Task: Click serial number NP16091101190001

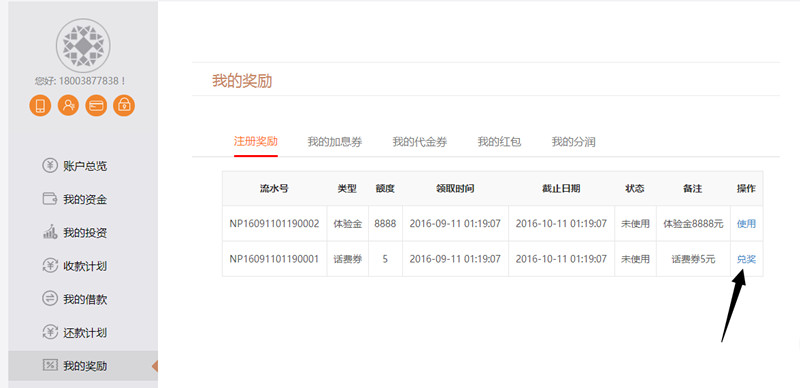Action: [x=274, y=259]
